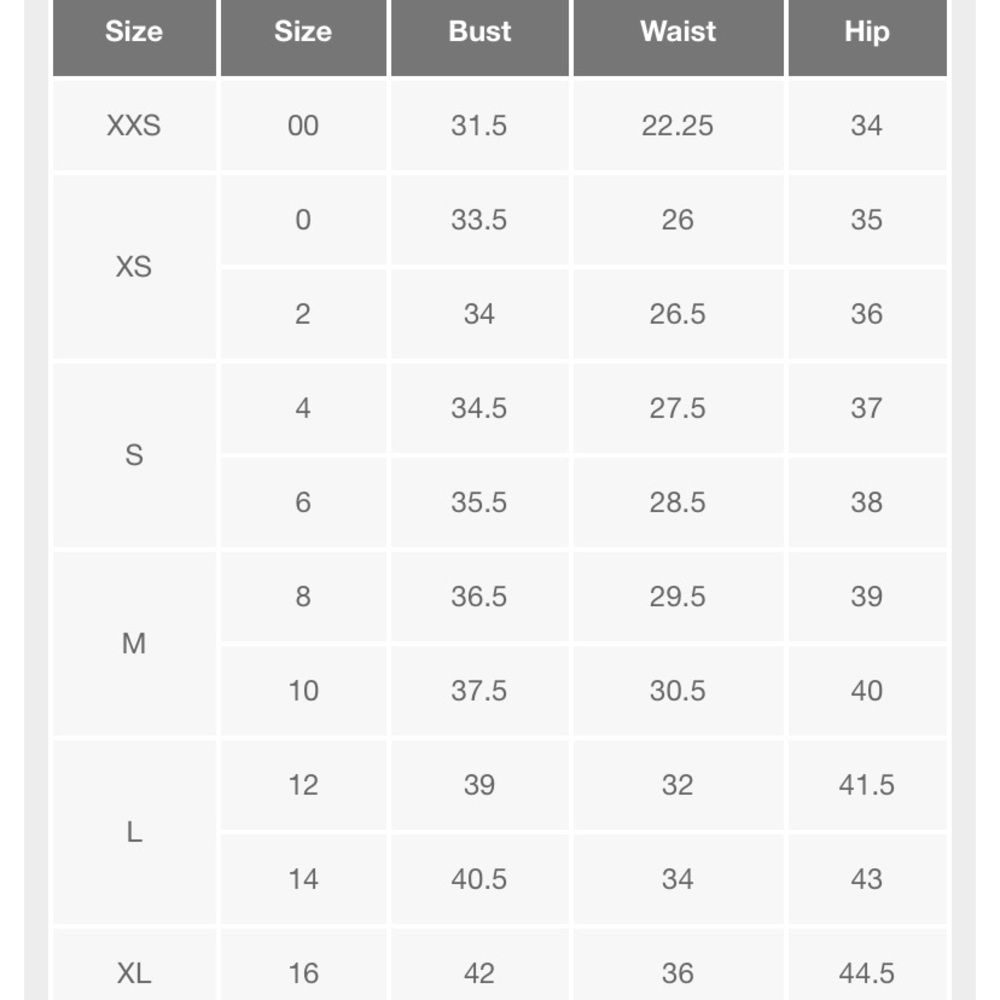Click the Bust column header
This screenshot has height=1000, width=1000.
pyautogui.click(x=480, y=32)
